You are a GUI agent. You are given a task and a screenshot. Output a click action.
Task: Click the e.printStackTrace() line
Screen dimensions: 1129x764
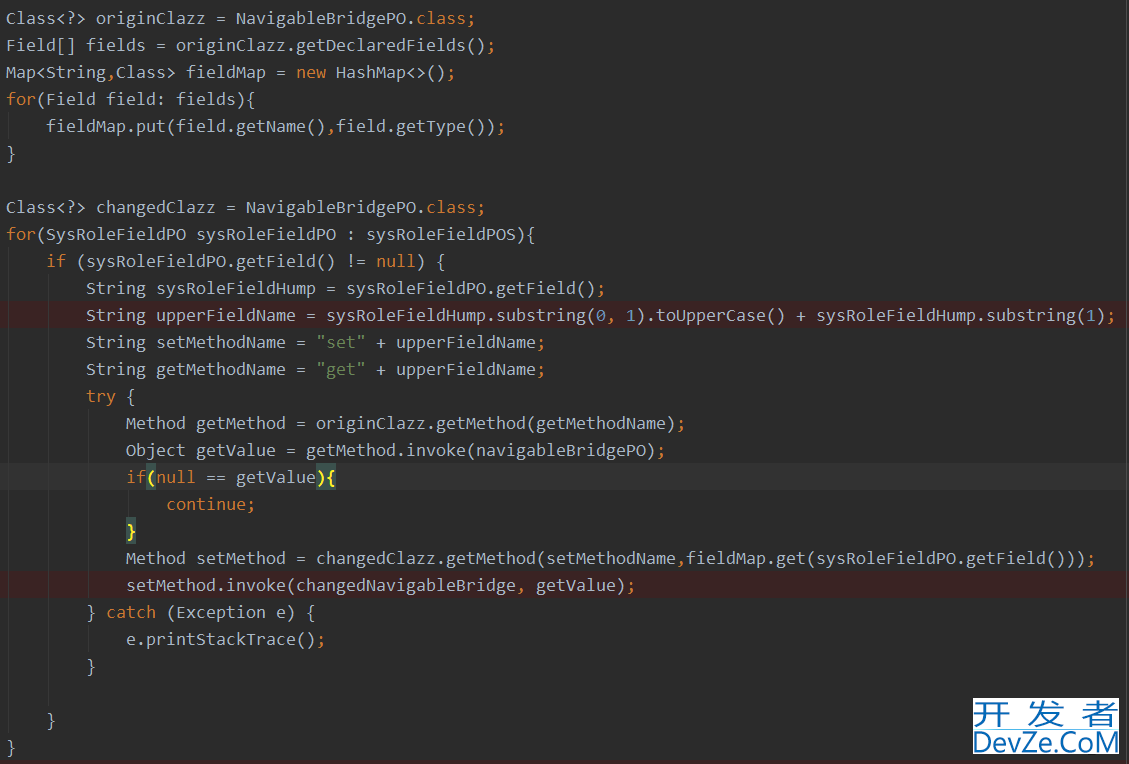pyautogui.click(x=225, y=639)
